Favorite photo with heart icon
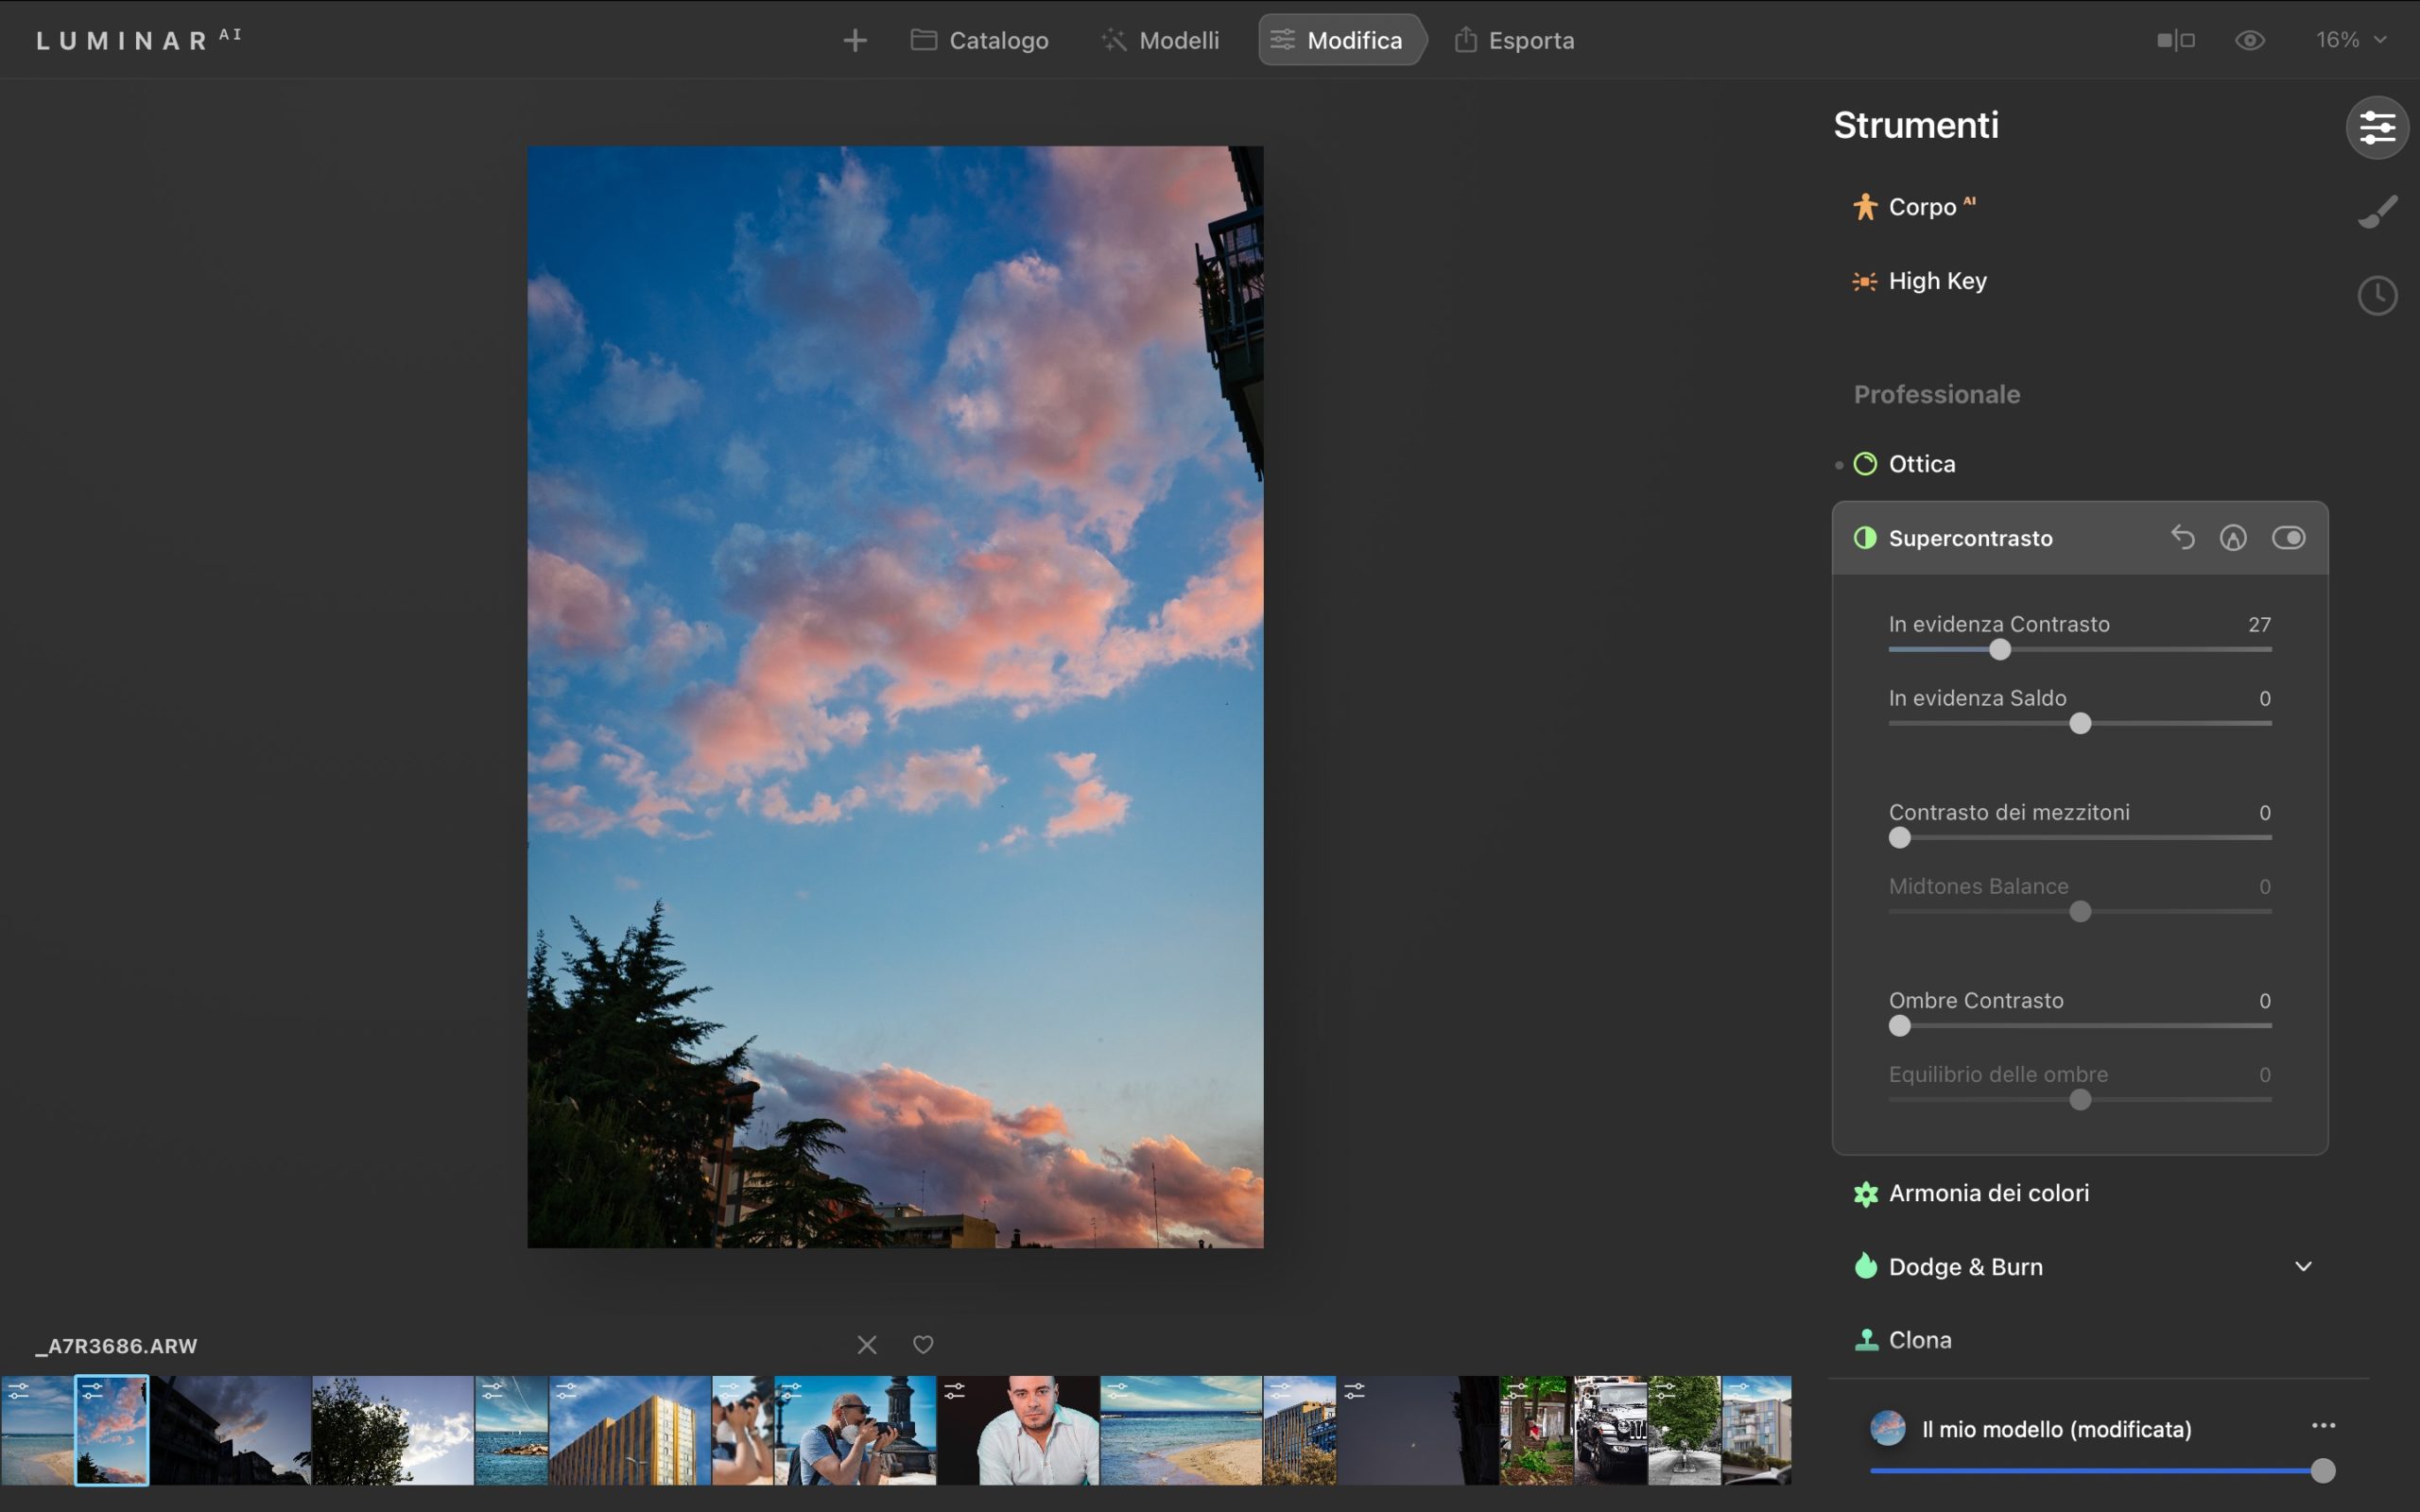Viewport: 2420px width, 1512px height. click(923, 1345)
